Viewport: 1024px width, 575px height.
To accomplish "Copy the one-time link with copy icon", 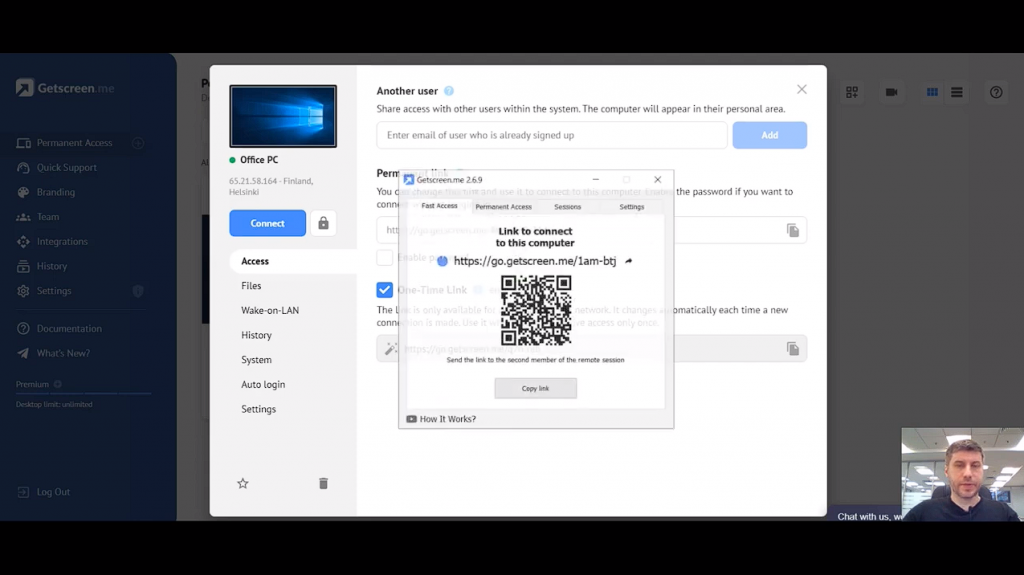I will [x=793, y=349].
